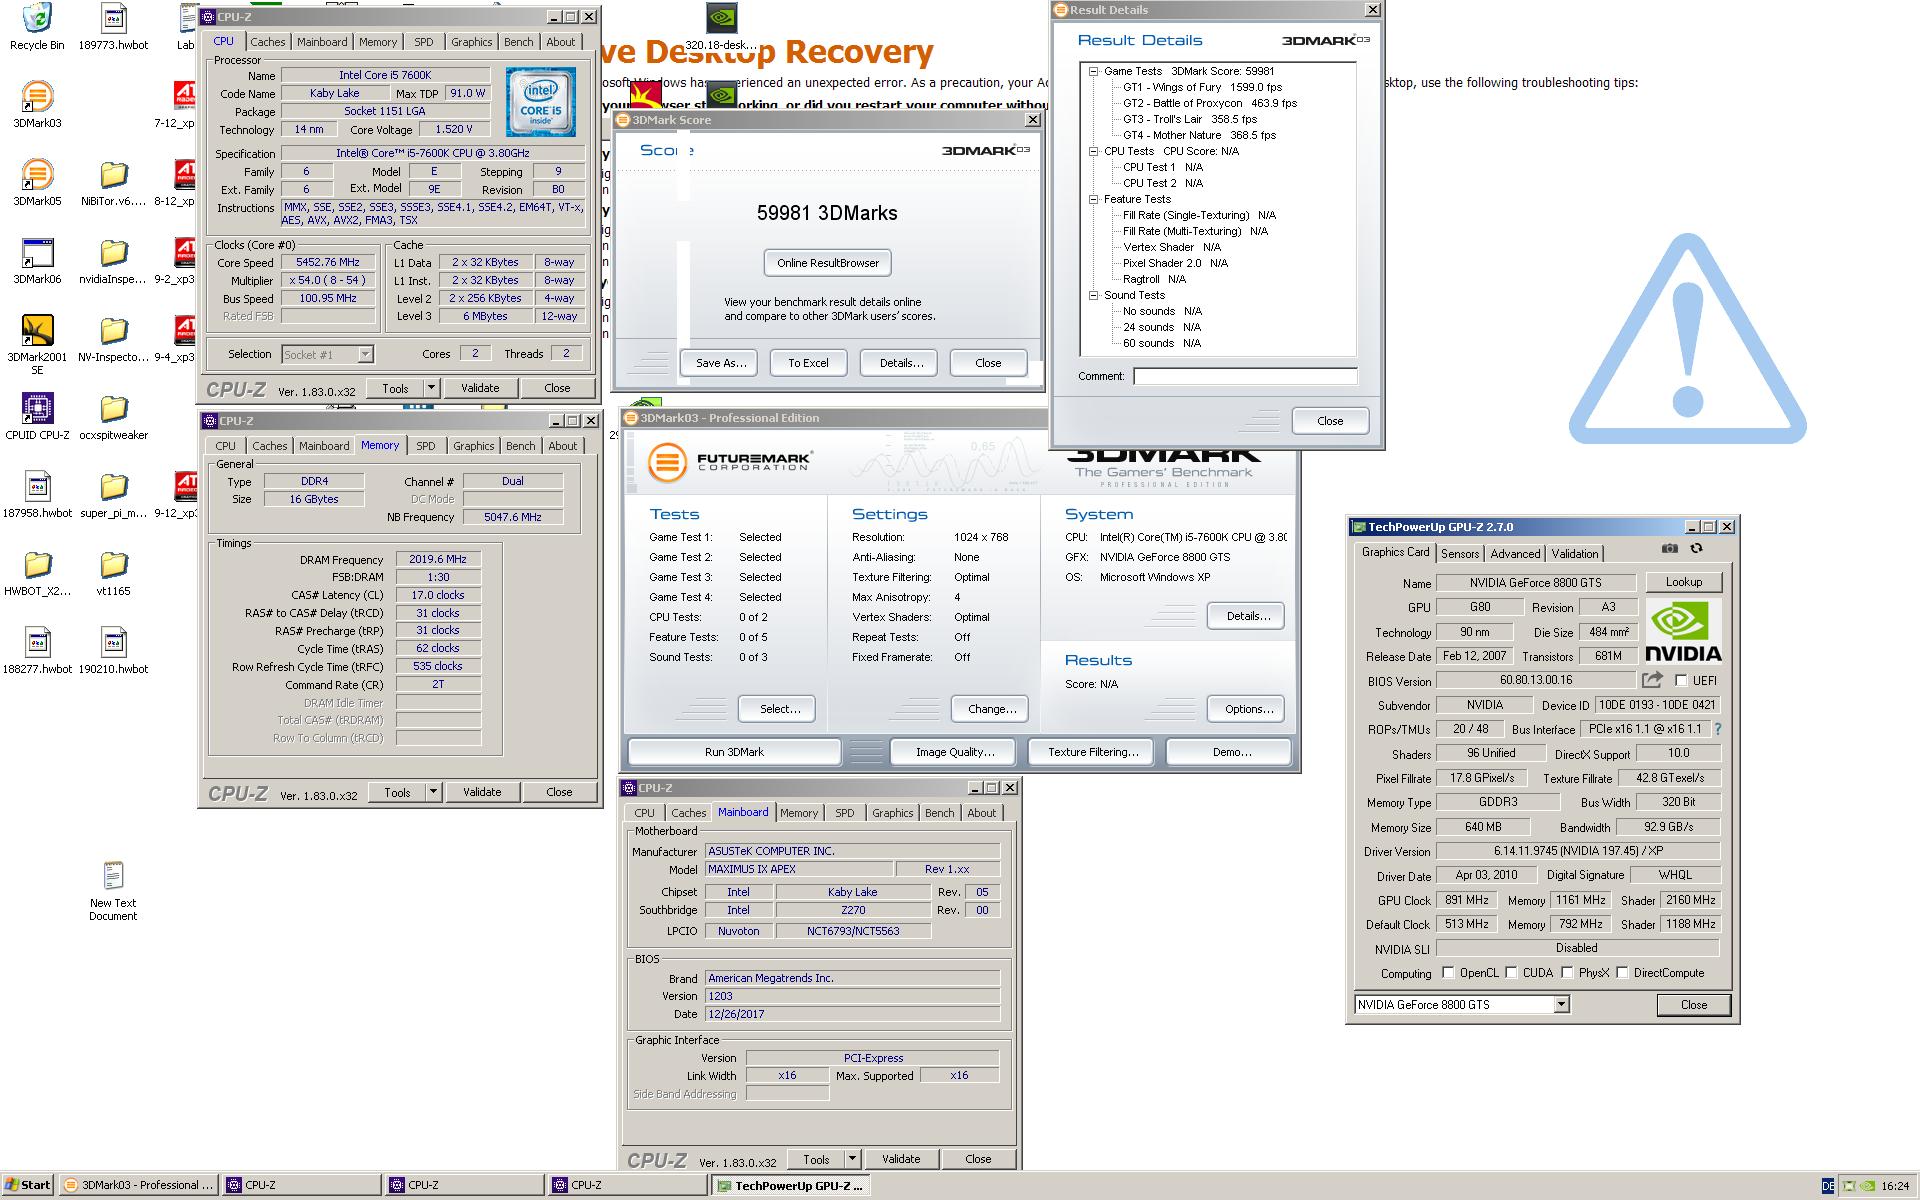Switch to SPD tab in Memory CPU-Z window
Screen dimensions: 1920x1200
pyautogui.click(x=426, y=446)
